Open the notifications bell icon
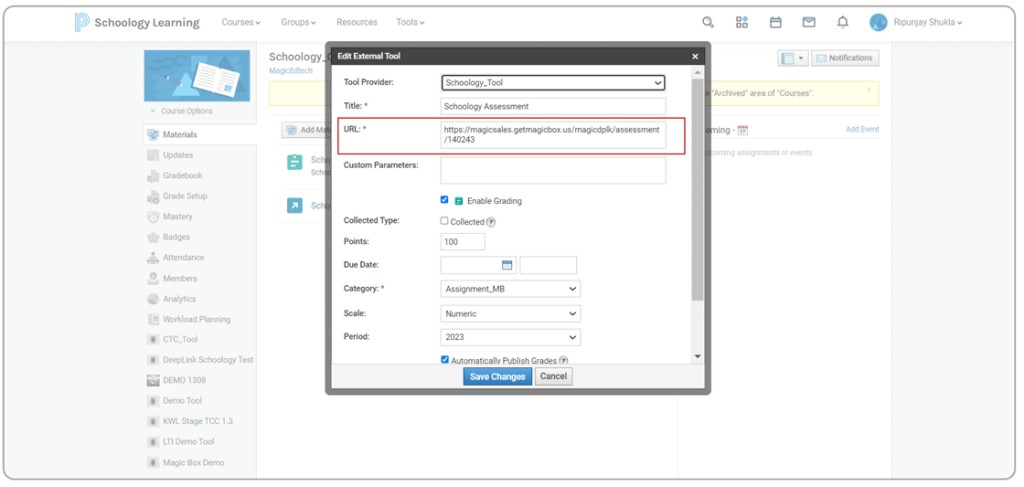Image resolution: width=1024 pixels, height=487 pixels. [x=842, y=22]
